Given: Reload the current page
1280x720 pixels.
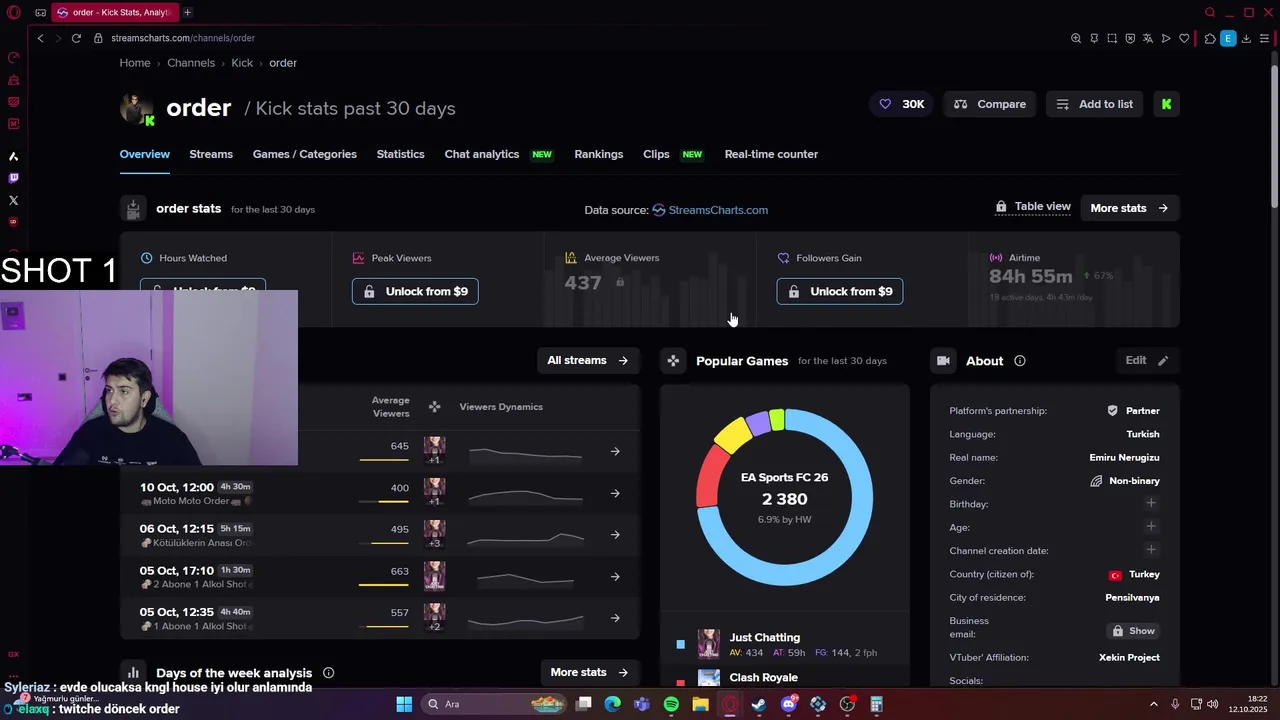Looking at the screenshot, I should pos(76,38).
